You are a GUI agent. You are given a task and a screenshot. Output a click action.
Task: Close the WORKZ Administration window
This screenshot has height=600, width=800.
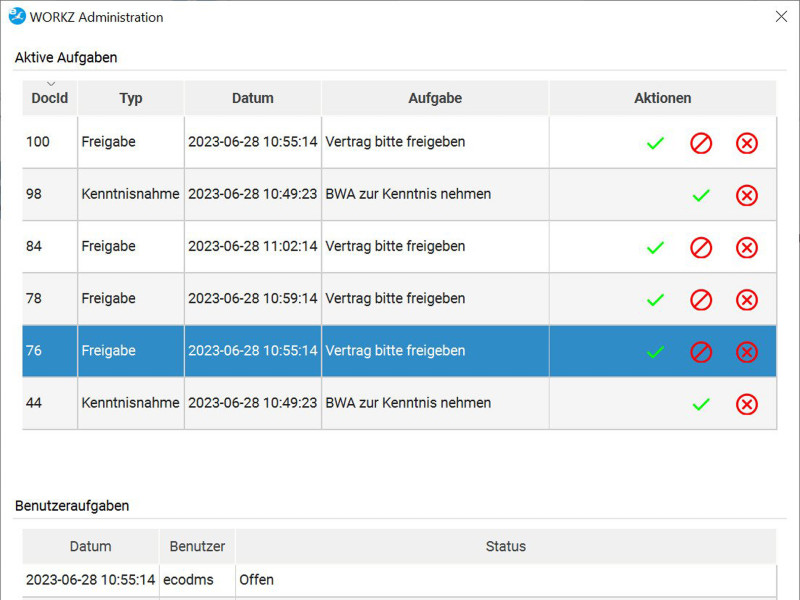[x=781, y=16]
